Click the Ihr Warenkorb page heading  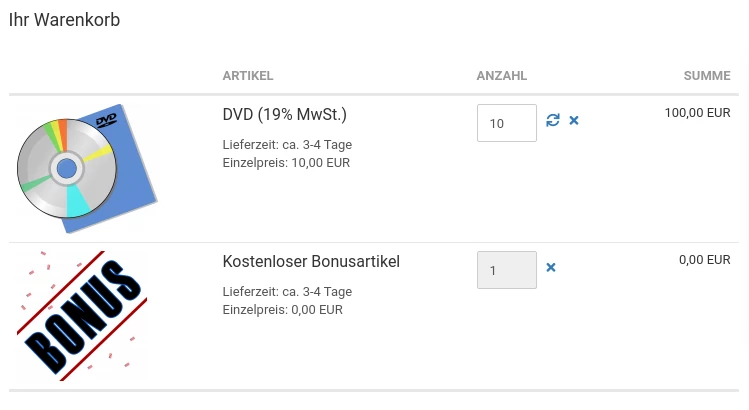click(64, 20)
